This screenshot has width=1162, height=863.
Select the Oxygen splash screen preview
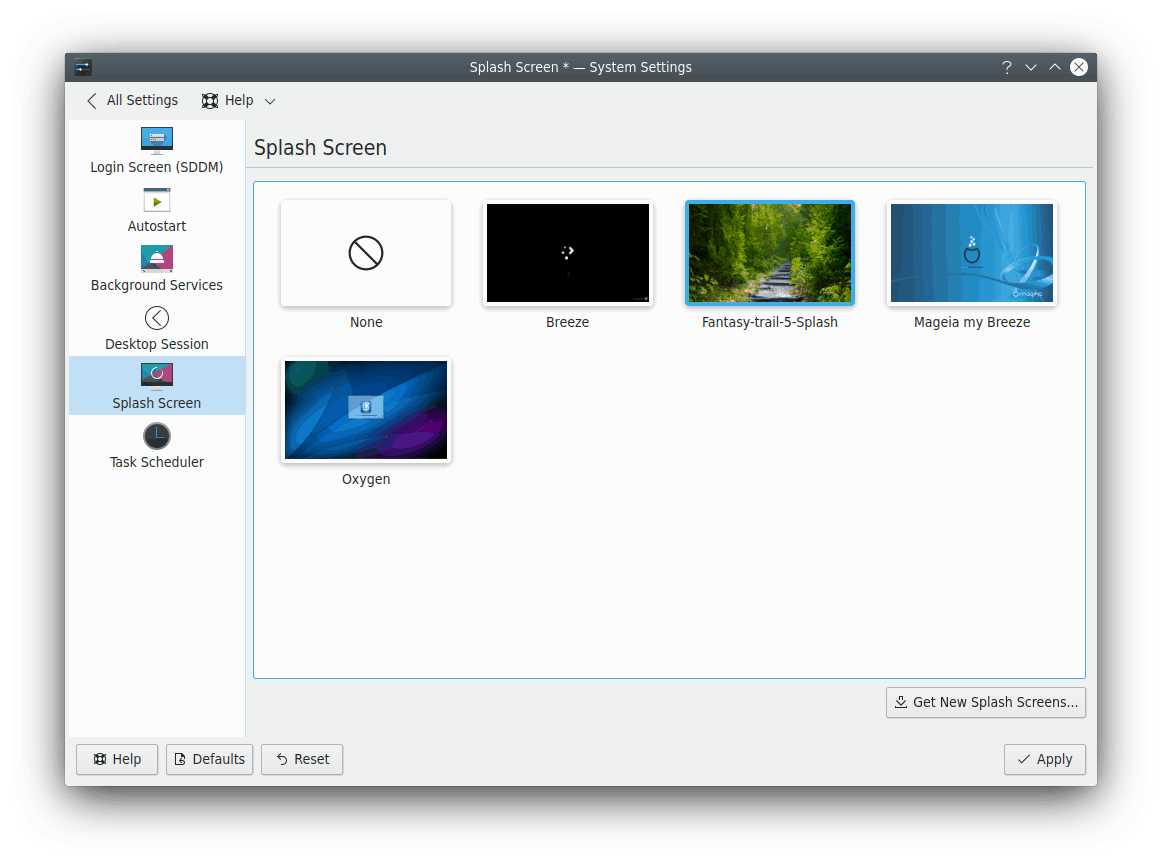[x=365, y=410]
